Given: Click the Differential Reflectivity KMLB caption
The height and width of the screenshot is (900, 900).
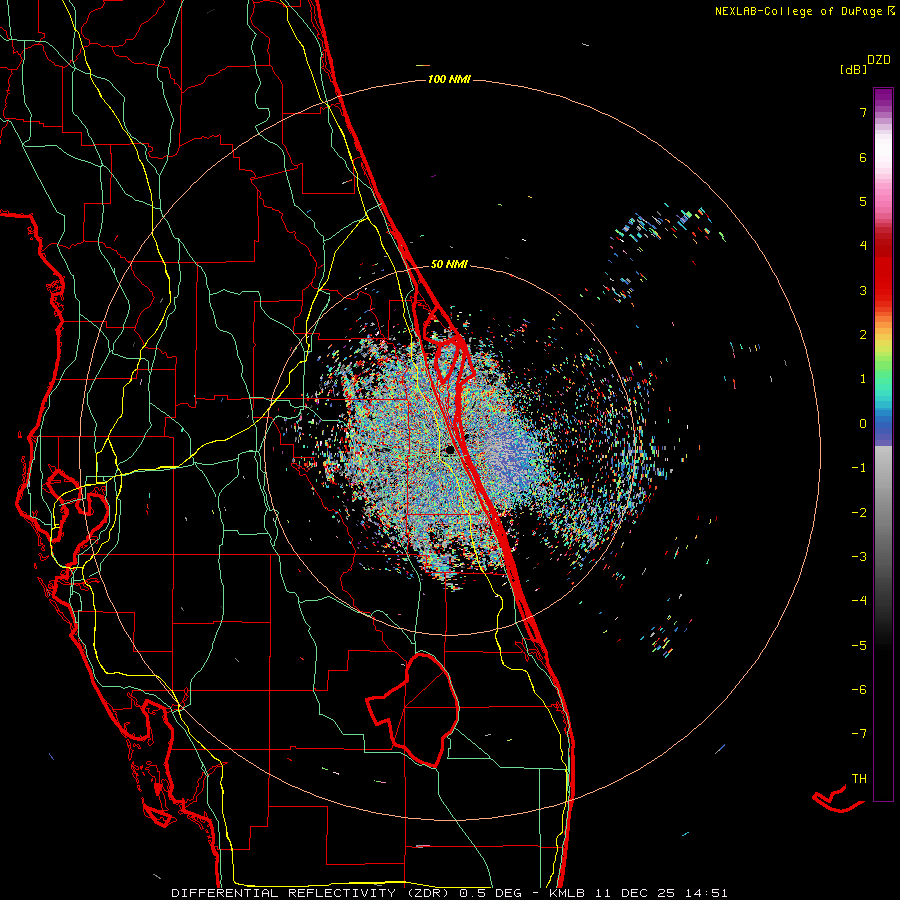Looking at the screenshot, I should (x=449, y=893).
